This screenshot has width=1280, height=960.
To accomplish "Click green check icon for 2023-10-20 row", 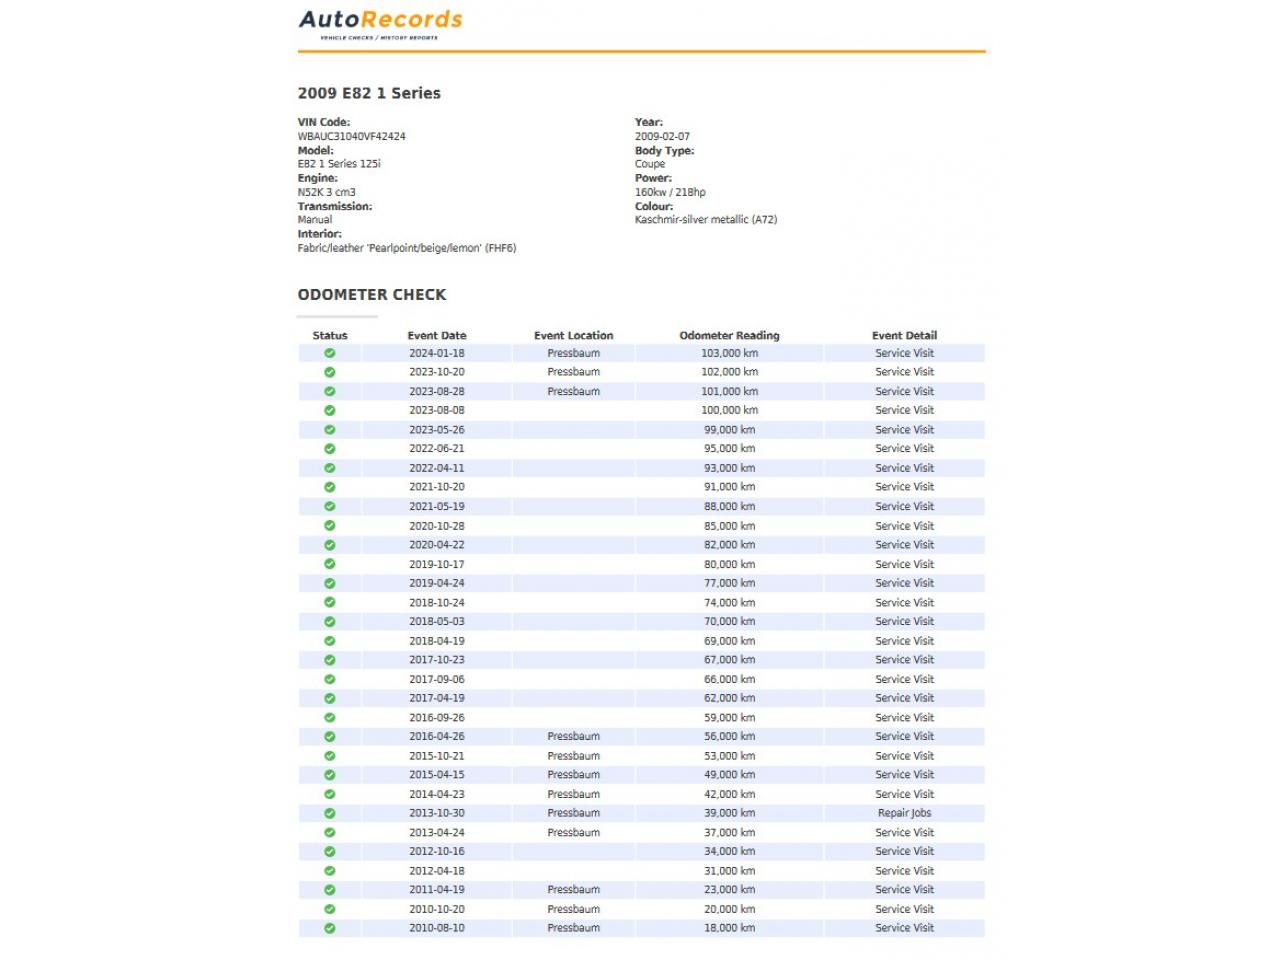I will coord(330,372).
